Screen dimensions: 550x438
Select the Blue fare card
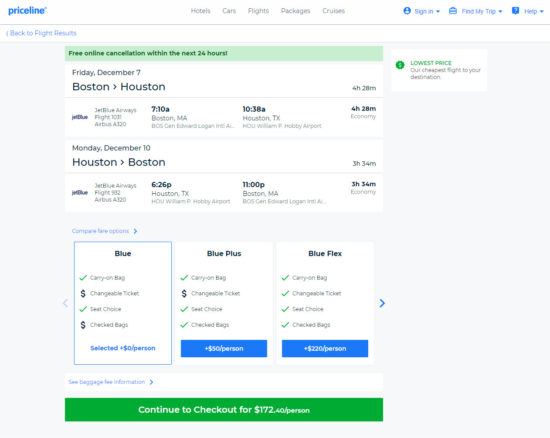[123, 303]
